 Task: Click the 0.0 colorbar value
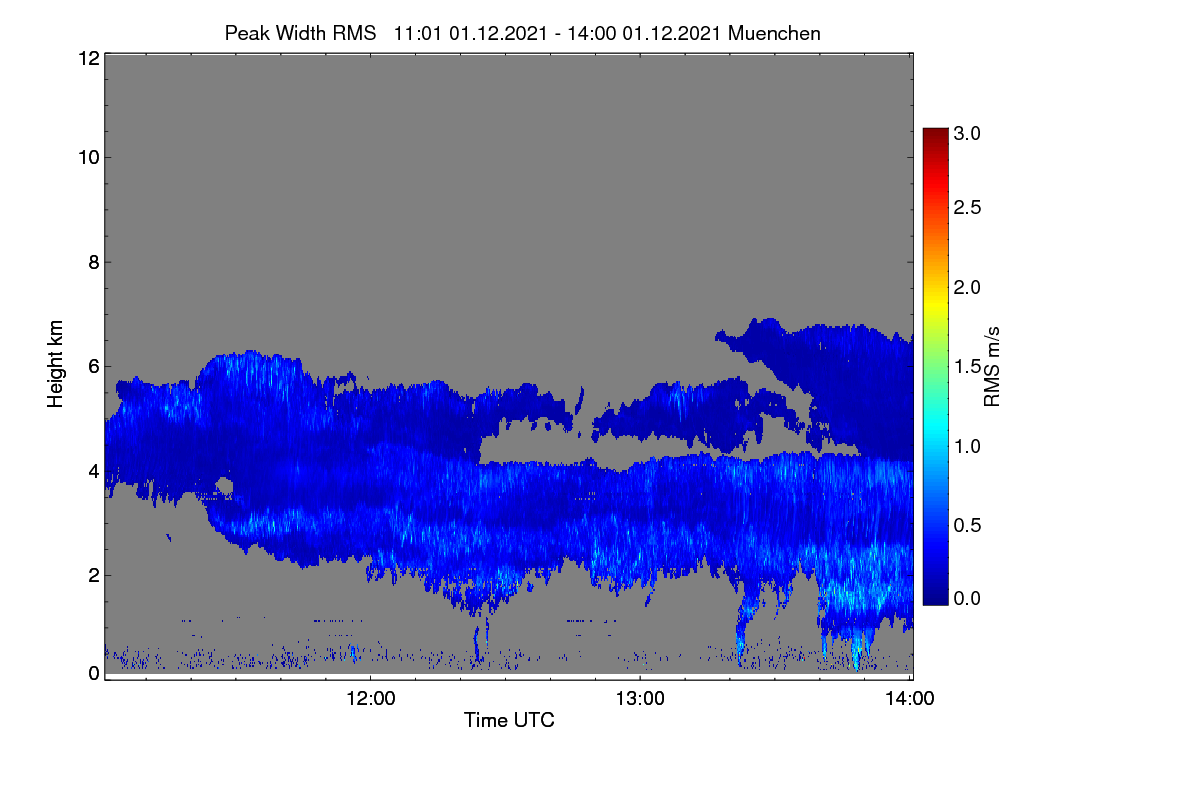967,598
